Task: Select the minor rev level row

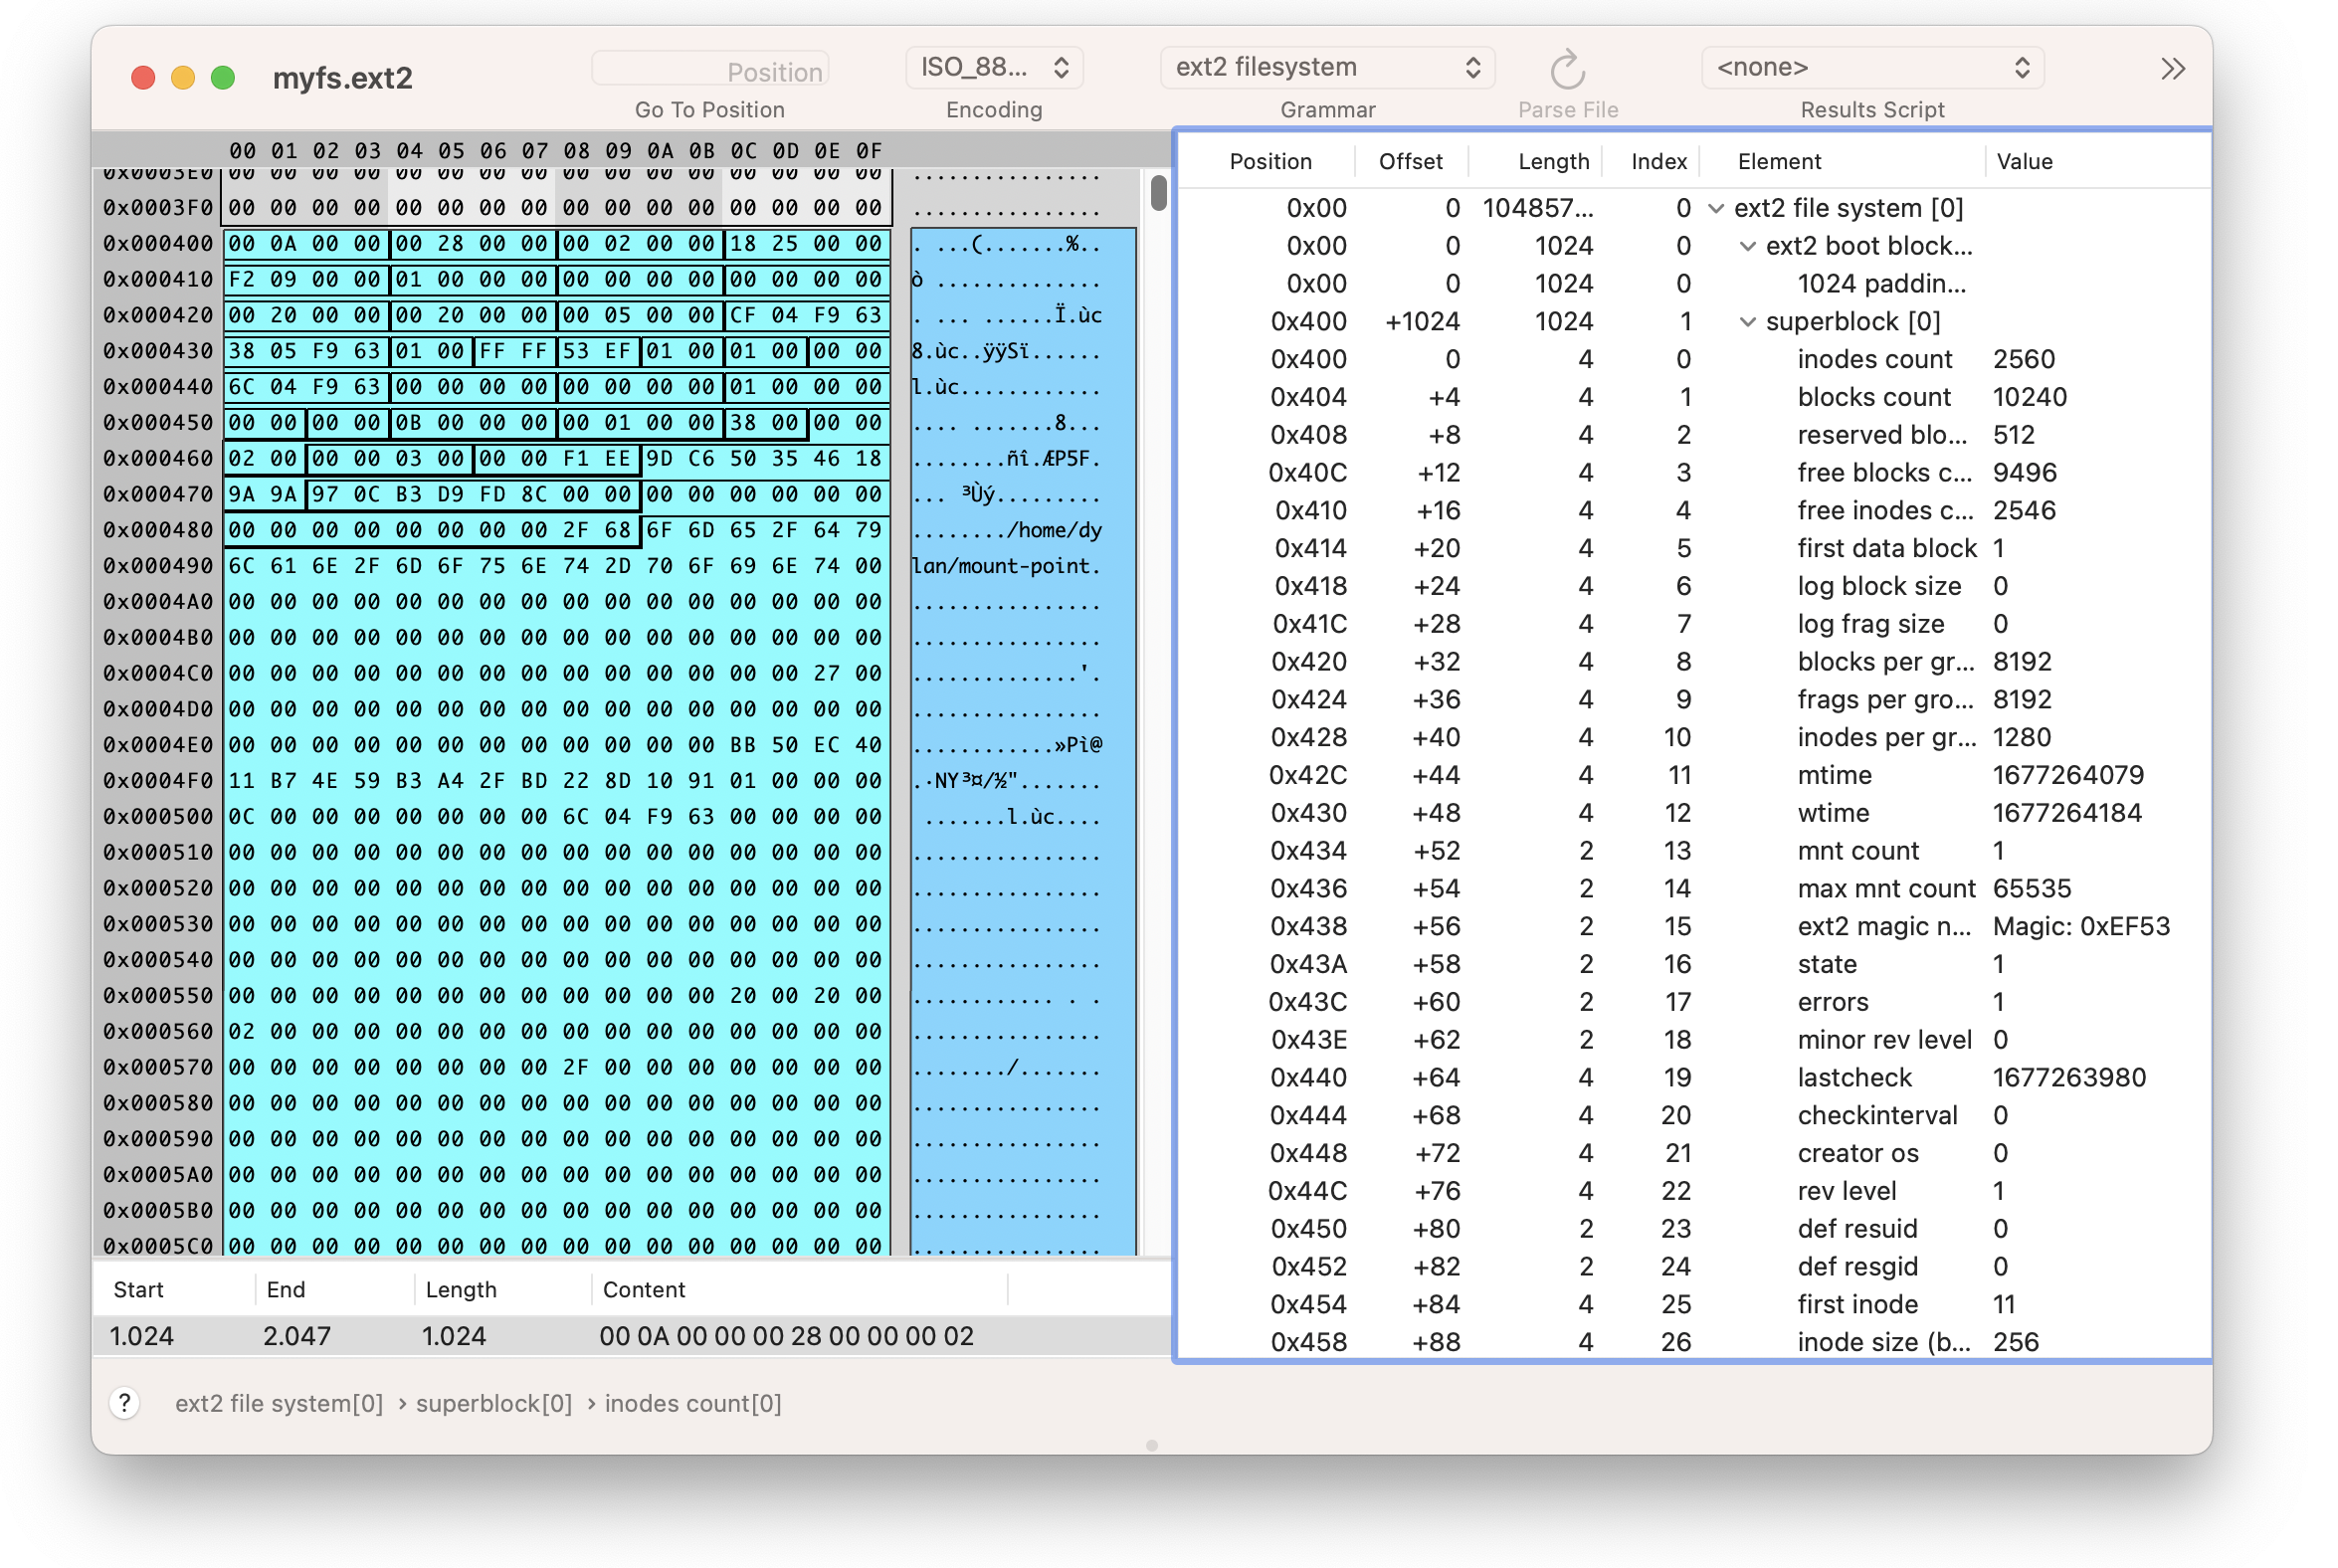Action: tap(1694, 1040)
